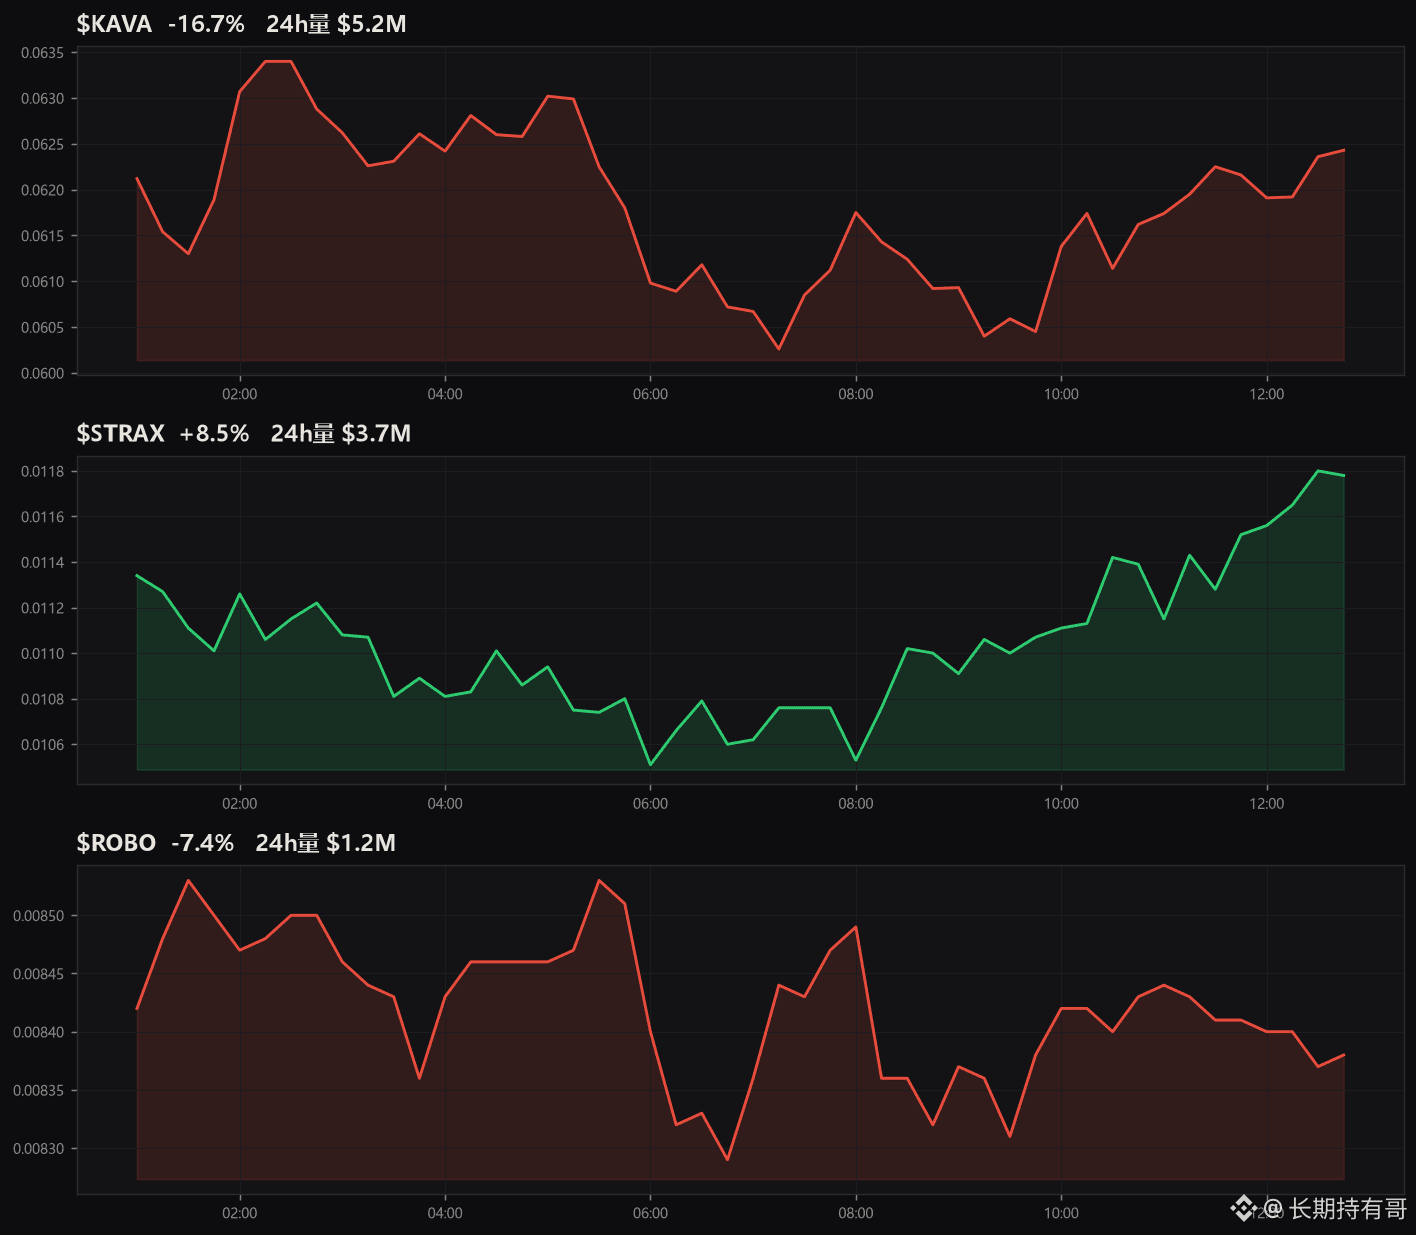This screenshot has height=1235, width=1416.
Task: Click the STRAX +8.5% change label
Action: coord(214,433)
